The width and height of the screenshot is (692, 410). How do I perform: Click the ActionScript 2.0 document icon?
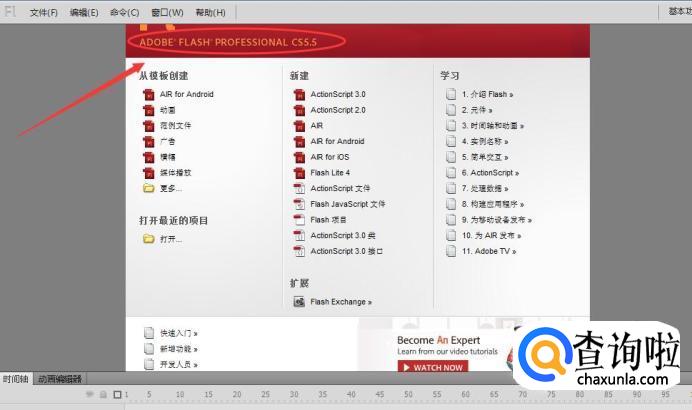[x=299, y=110]
